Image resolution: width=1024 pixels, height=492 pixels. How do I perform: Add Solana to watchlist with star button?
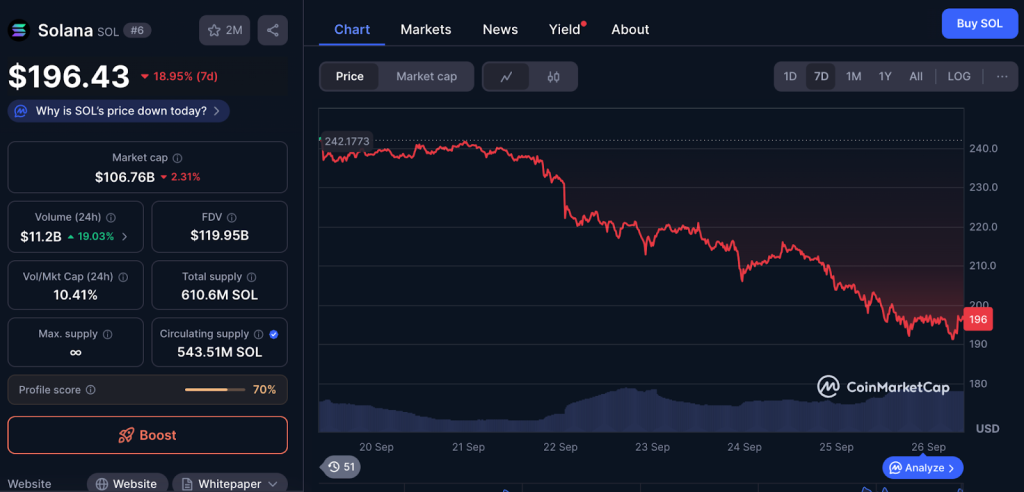tap(225, 30)
